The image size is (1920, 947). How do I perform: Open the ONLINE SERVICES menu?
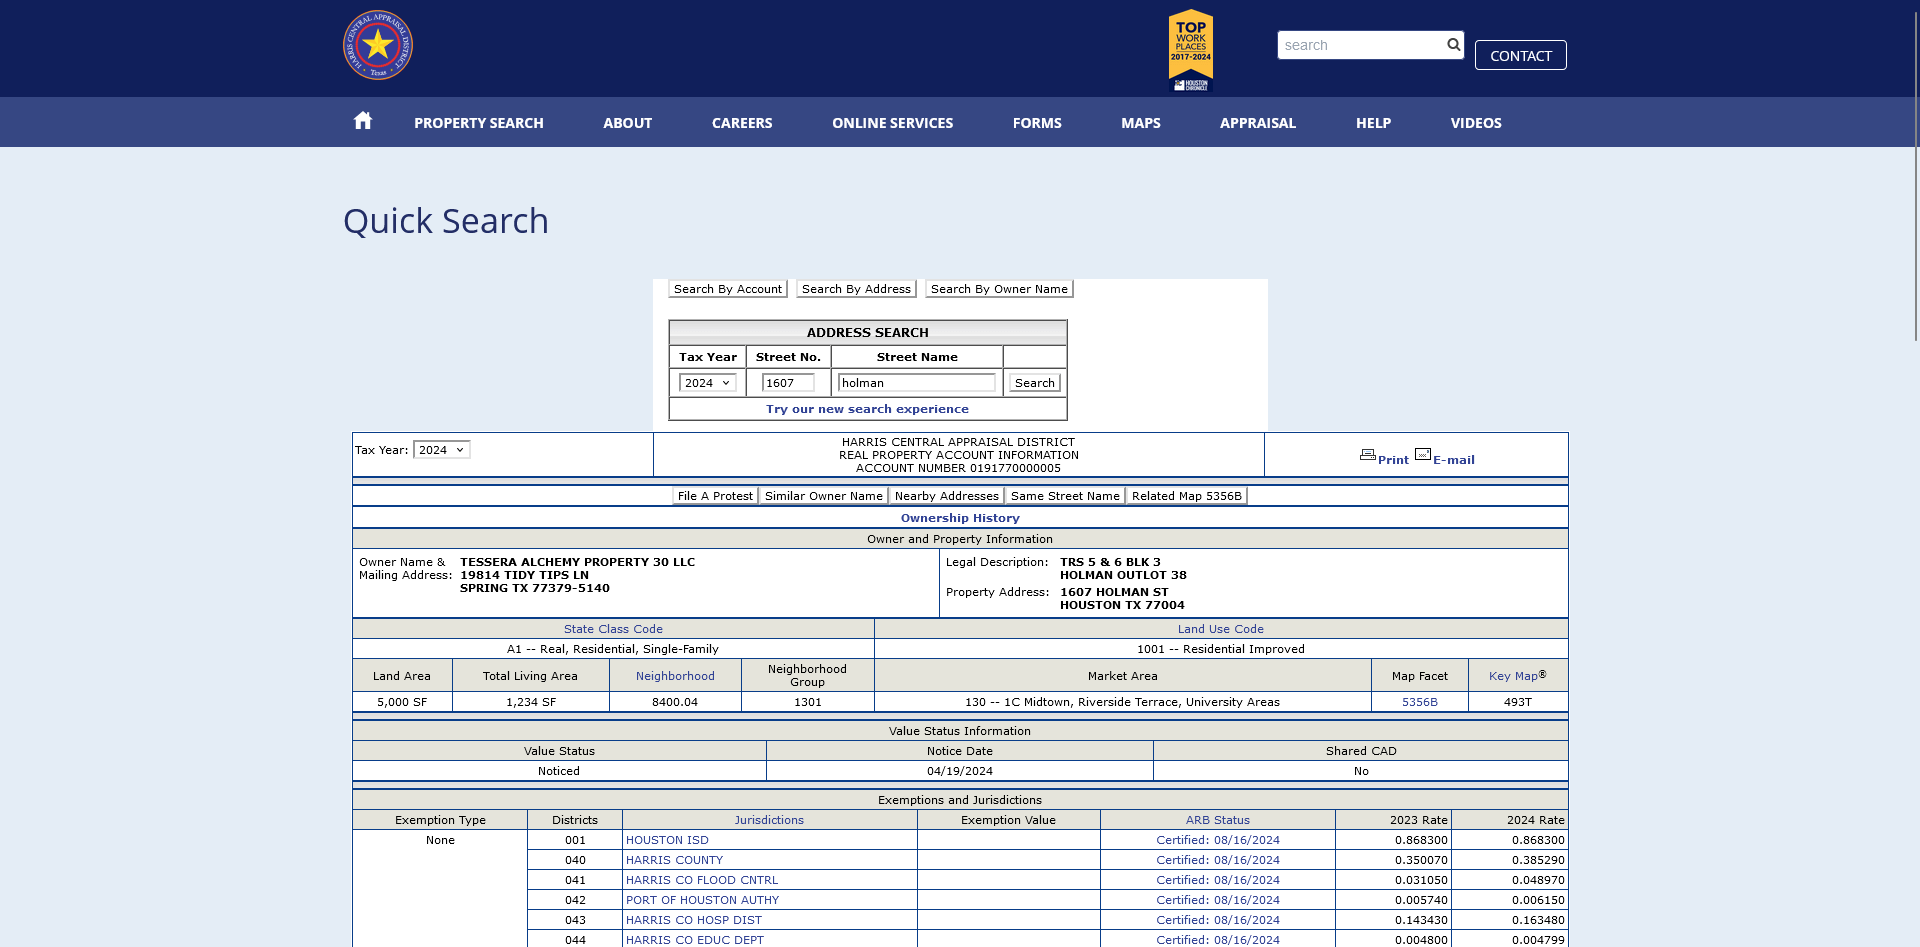tap(892, 123)
